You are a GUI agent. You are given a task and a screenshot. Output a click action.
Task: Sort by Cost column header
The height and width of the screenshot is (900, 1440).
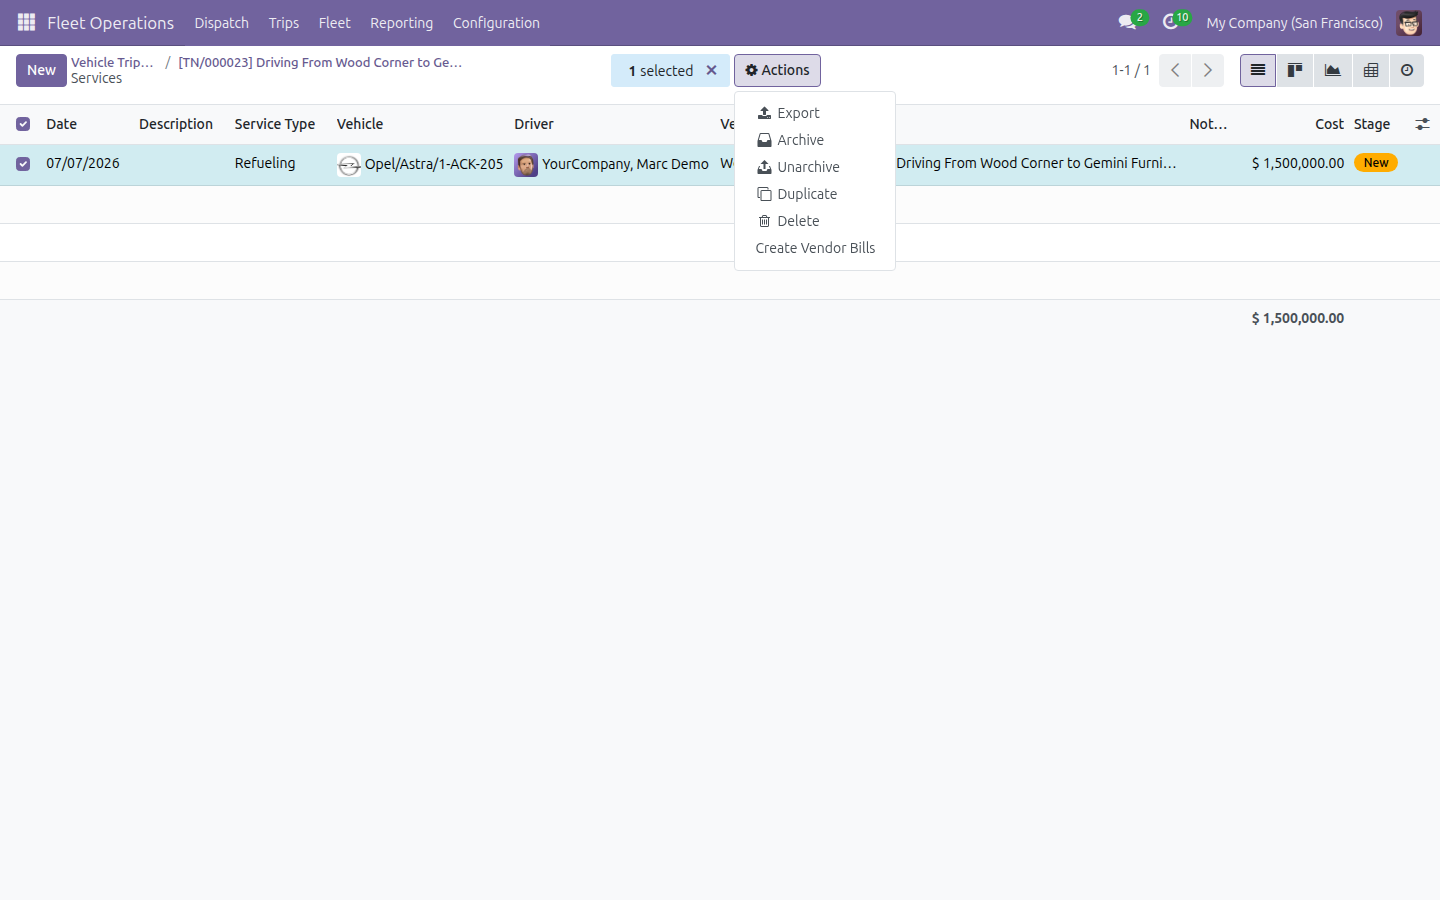pos(1329,124)
